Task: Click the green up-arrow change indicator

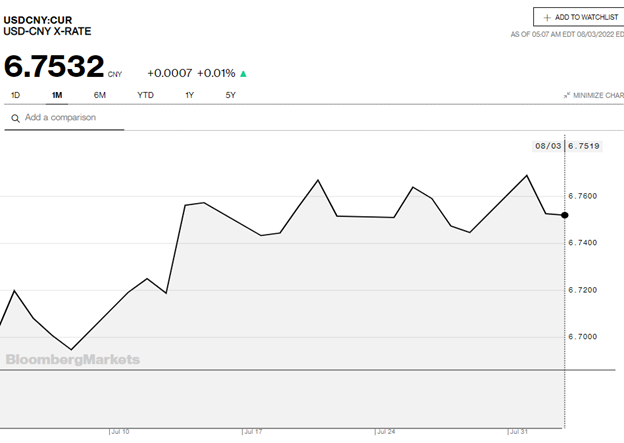Action: point(243,73)
